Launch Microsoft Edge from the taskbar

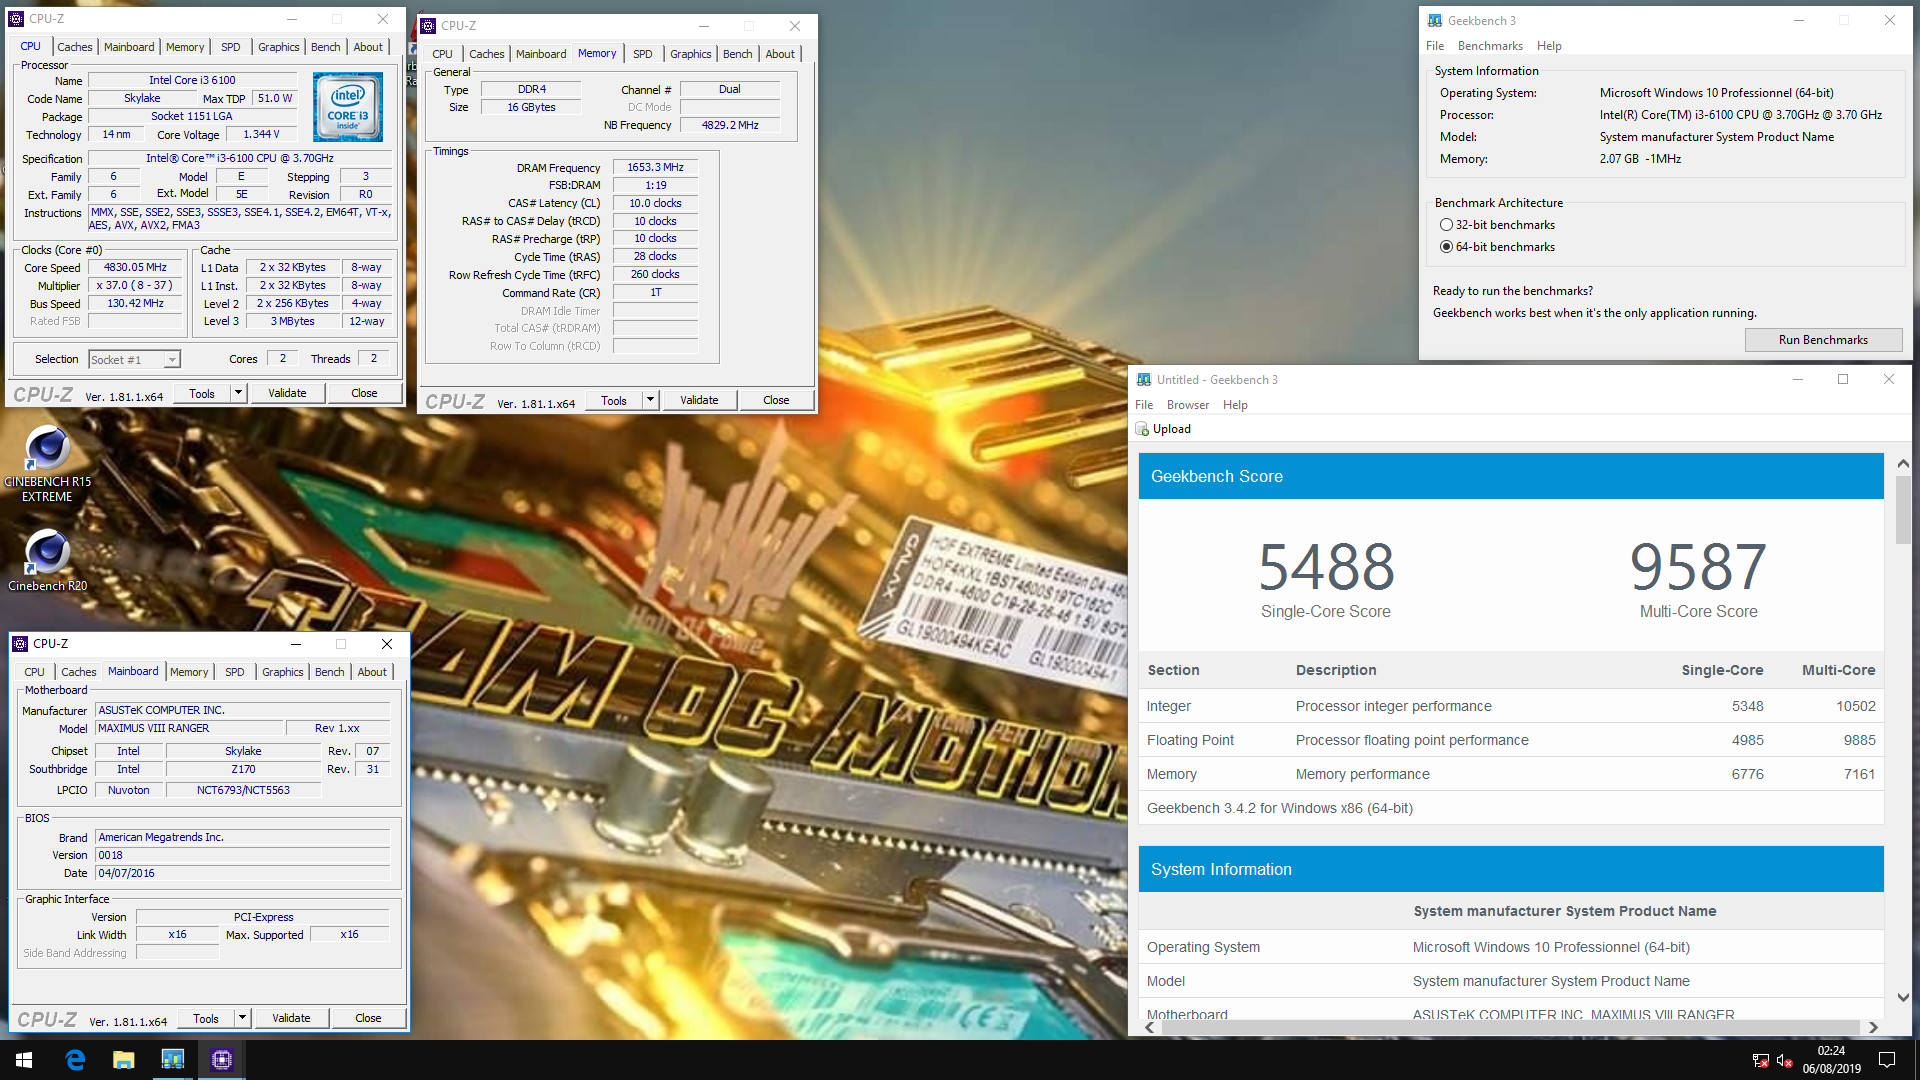(75, 1060)
